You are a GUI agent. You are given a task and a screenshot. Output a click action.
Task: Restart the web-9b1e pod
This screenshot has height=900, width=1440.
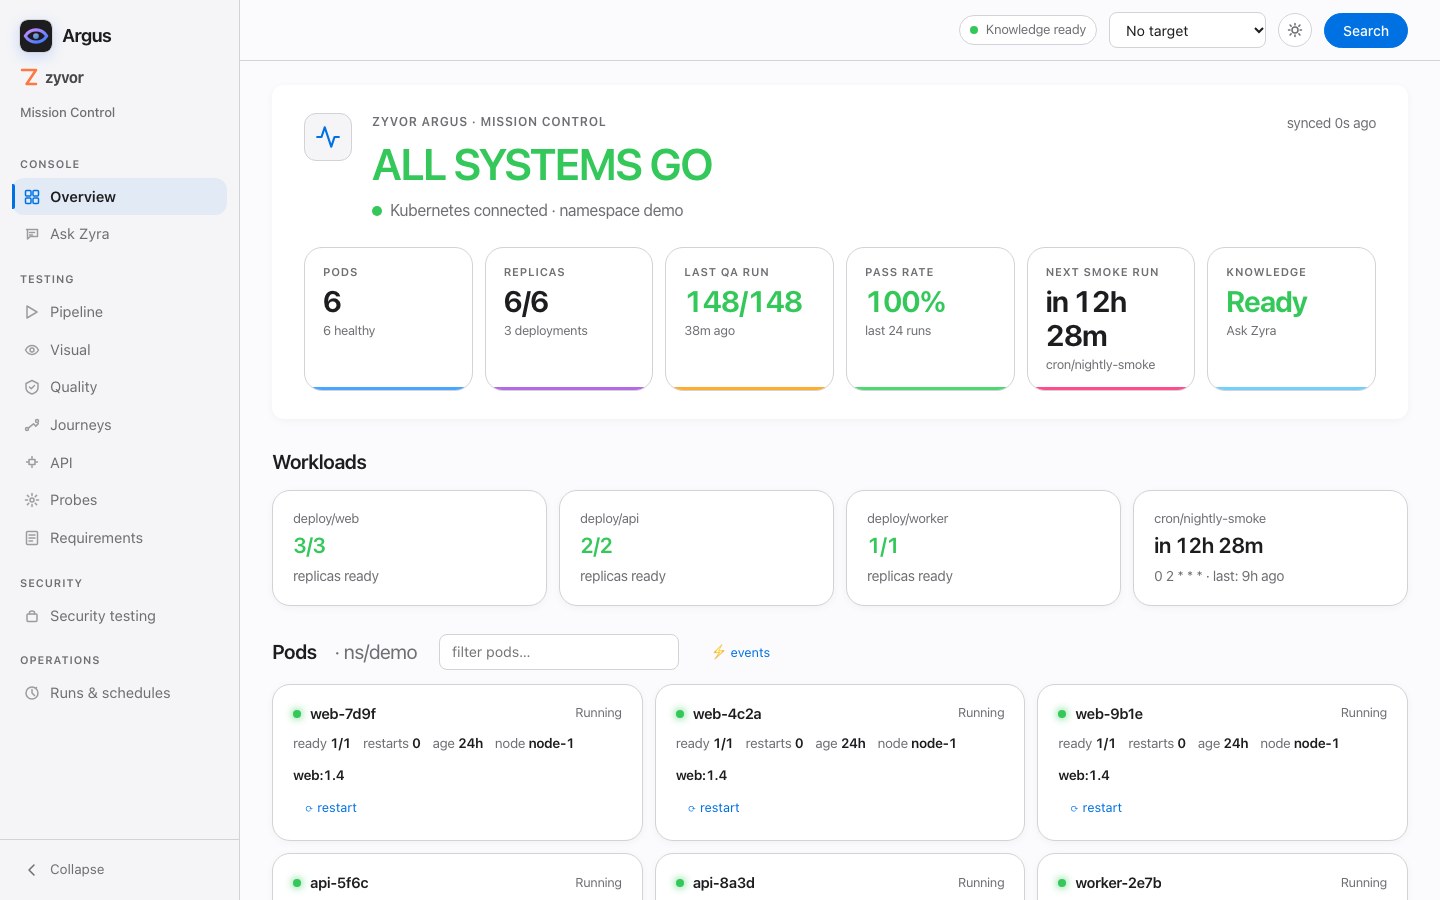(1096, 808)
